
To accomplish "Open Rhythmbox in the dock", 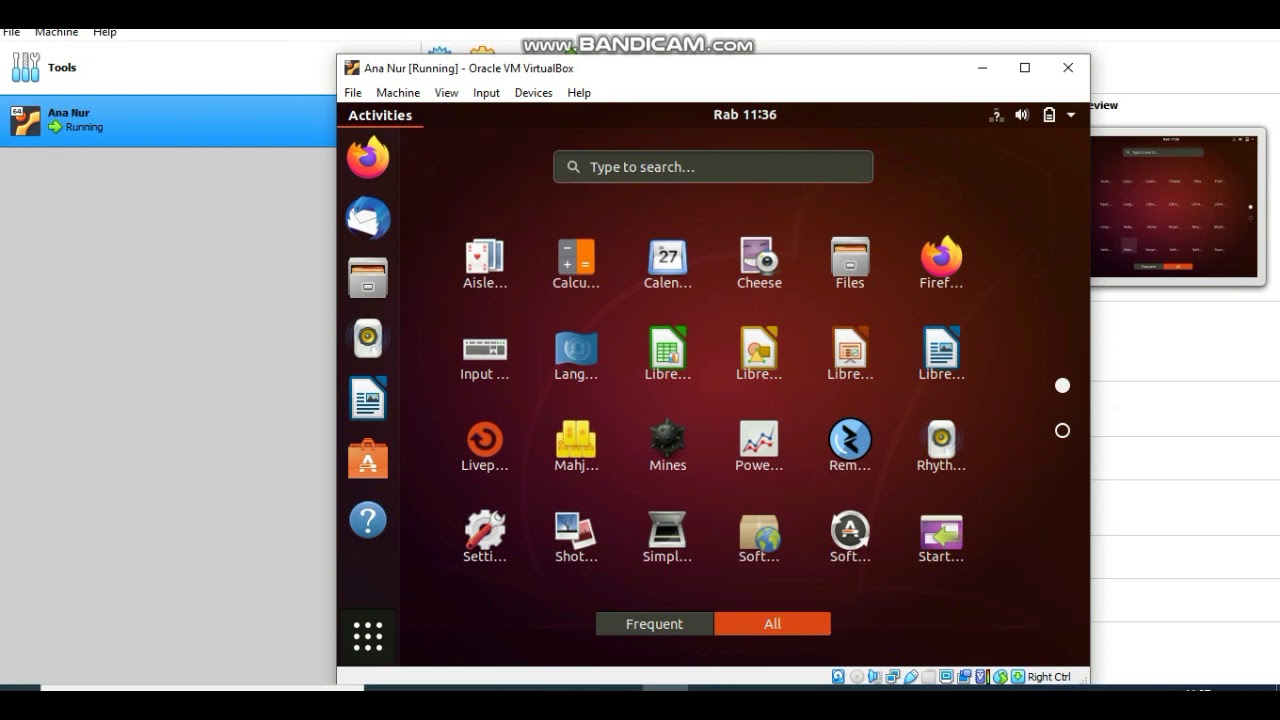I will click(x=368, y=338).
